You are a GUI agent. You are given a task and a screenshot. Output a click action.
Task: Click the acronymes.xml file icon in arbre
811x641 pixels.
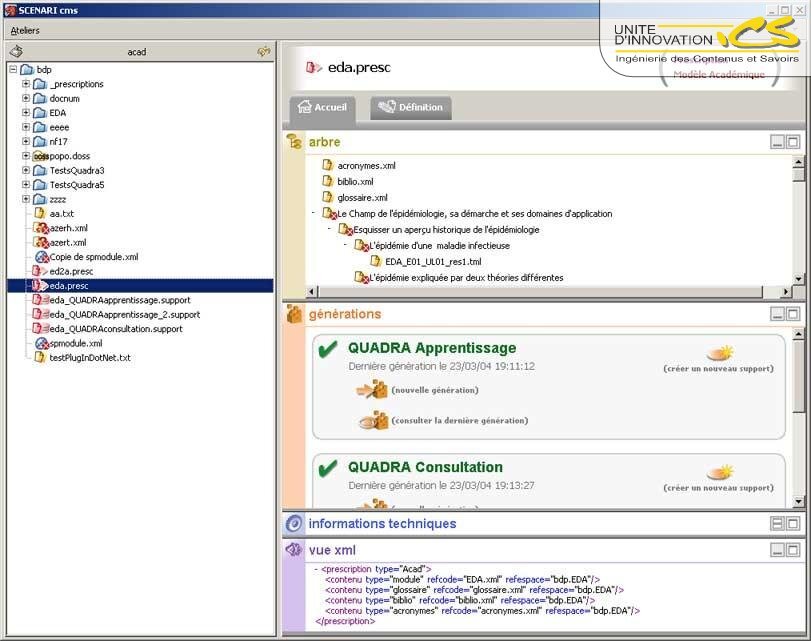click(327, 165)
